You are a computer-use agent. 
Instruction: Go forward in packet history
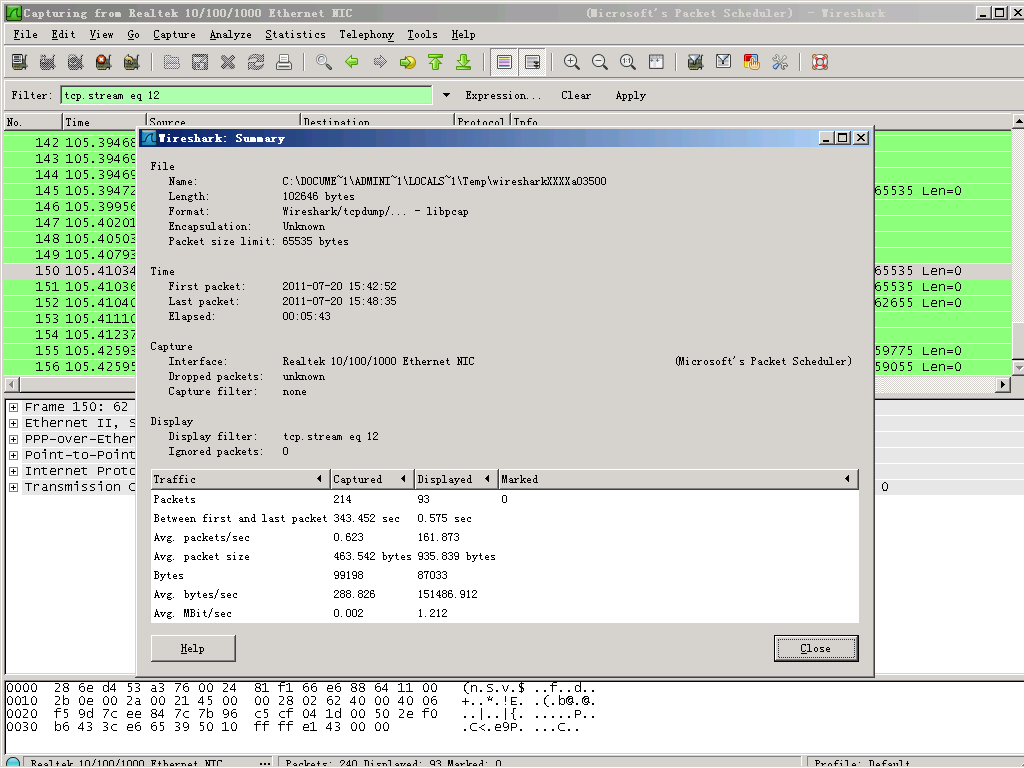380,62
